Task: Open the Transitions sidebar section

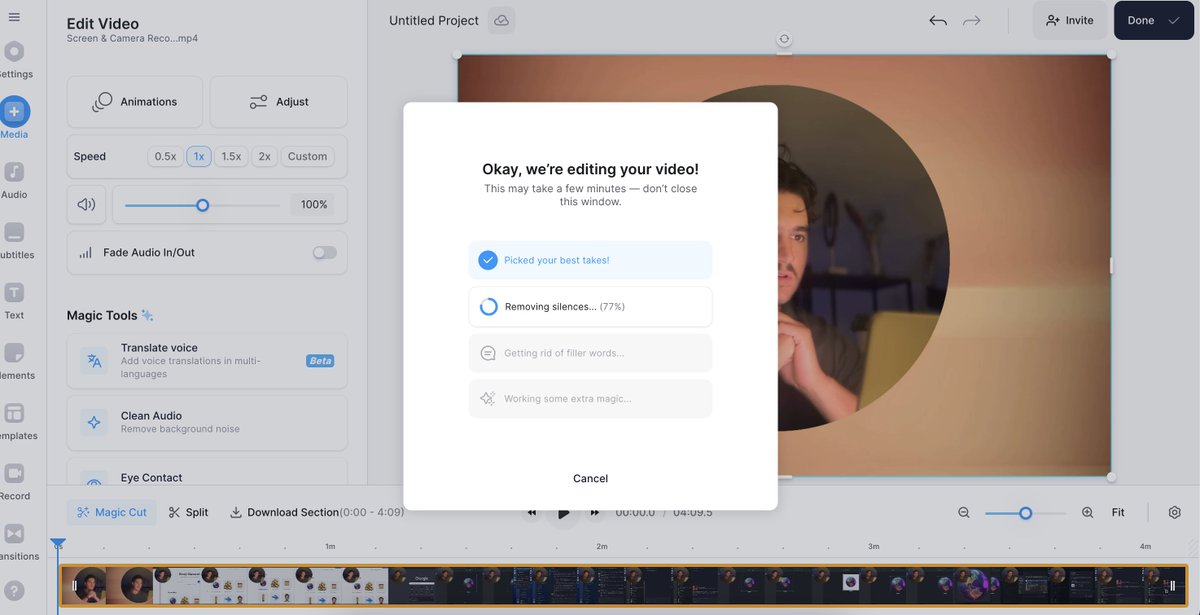Action: 14,542
